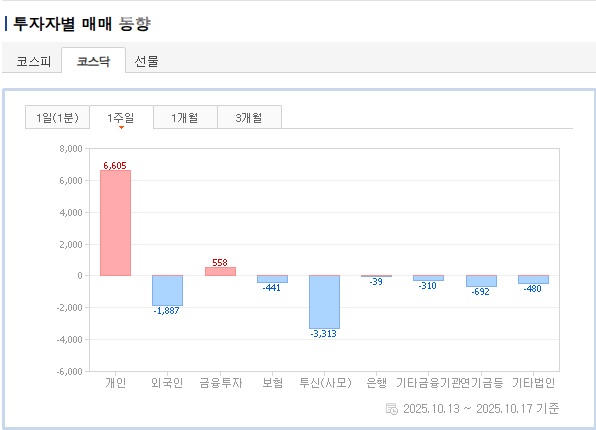Click the 6,605 value label
This screenshot has width=596, height=430.
pos(115,165)
